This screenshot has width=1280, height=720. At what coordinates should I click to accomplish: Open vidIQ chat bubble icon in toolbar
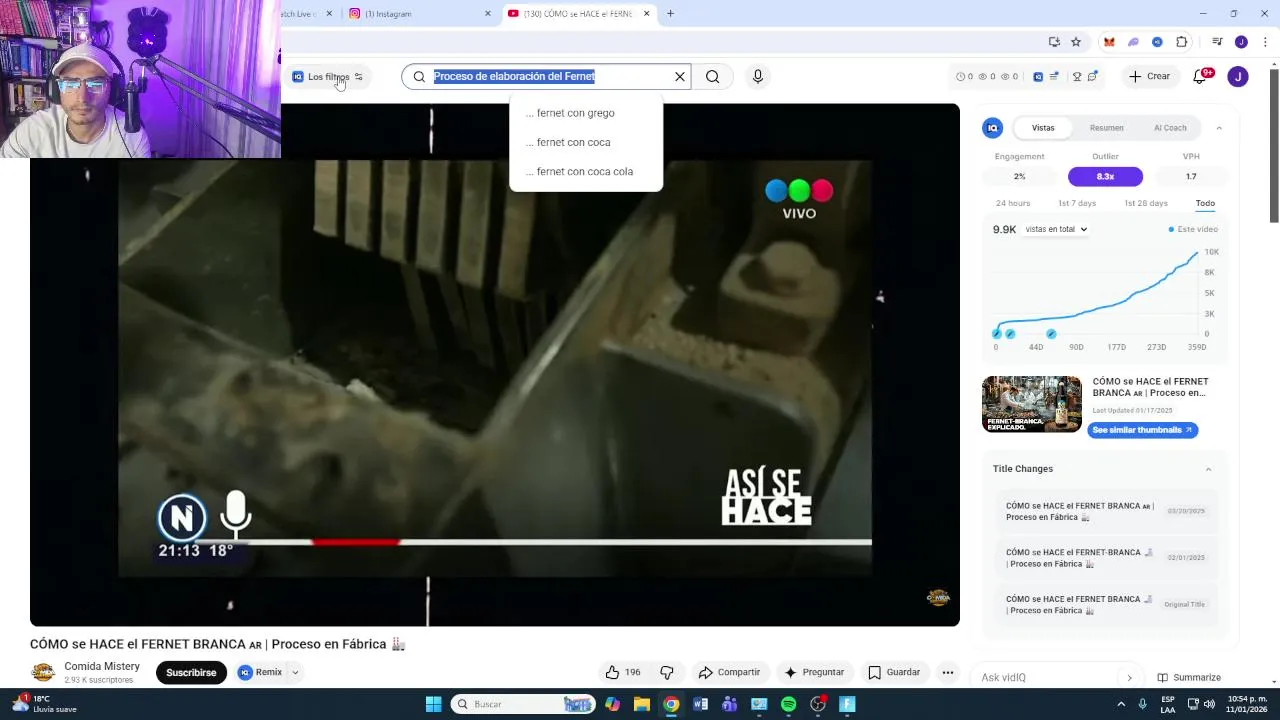coord(1092,76)
